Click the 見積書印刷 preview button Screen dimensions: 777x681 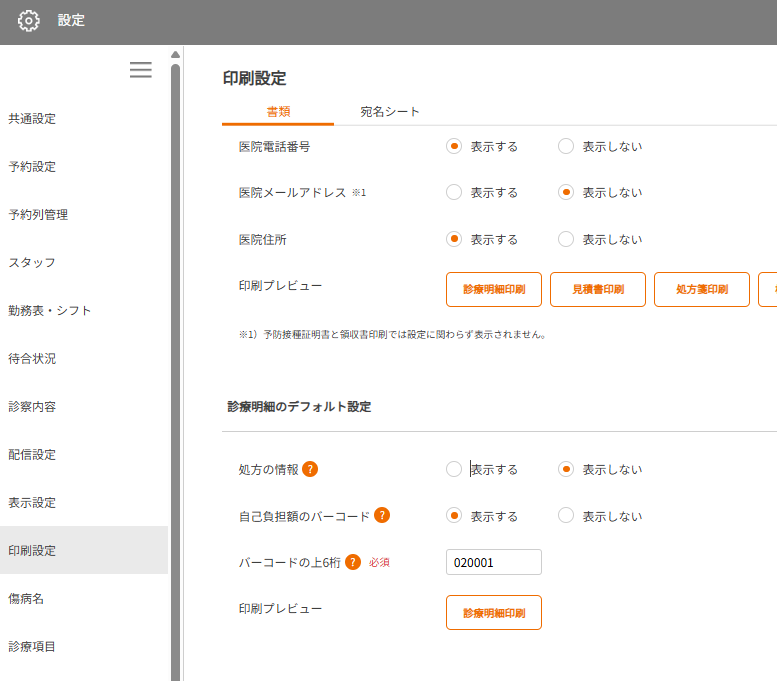coord(598,290)
